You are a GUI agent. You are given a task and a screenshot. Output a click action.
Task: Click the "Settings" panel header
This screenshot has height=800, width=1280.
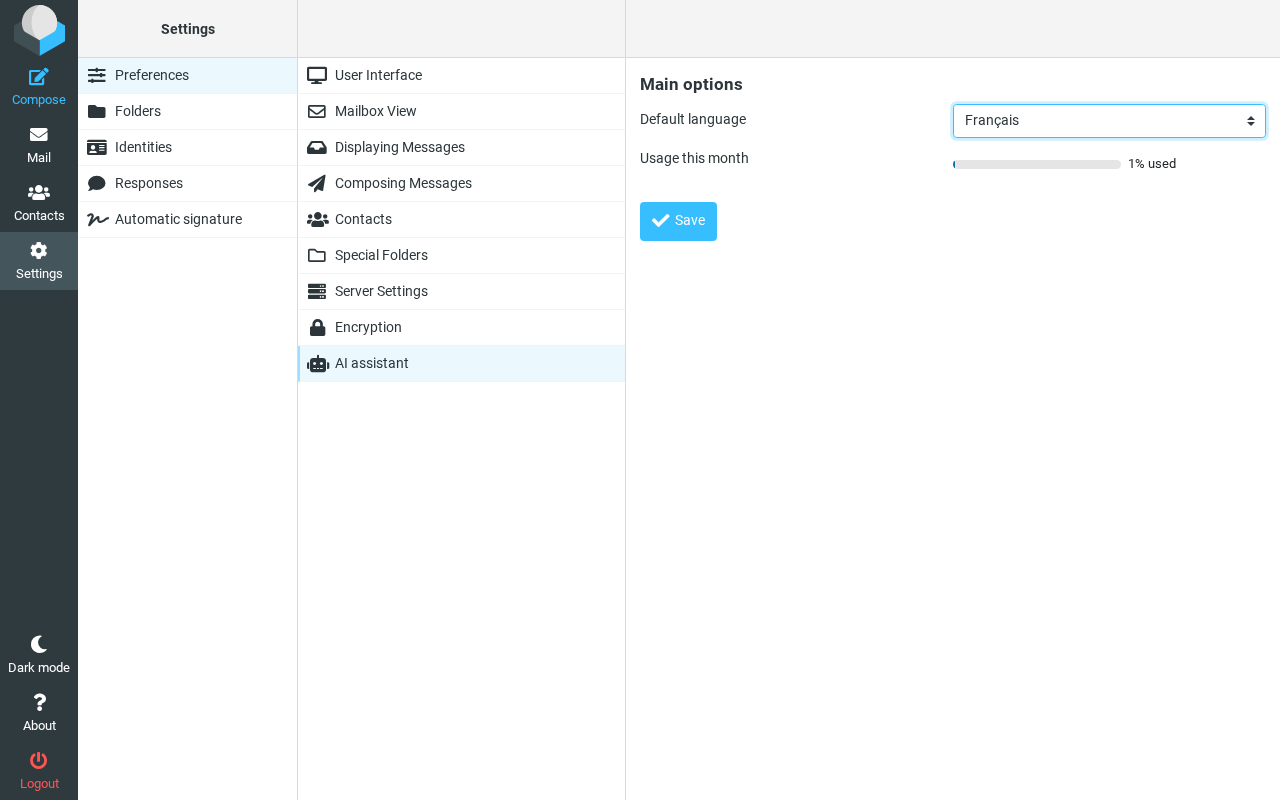[x=188, y=29]
